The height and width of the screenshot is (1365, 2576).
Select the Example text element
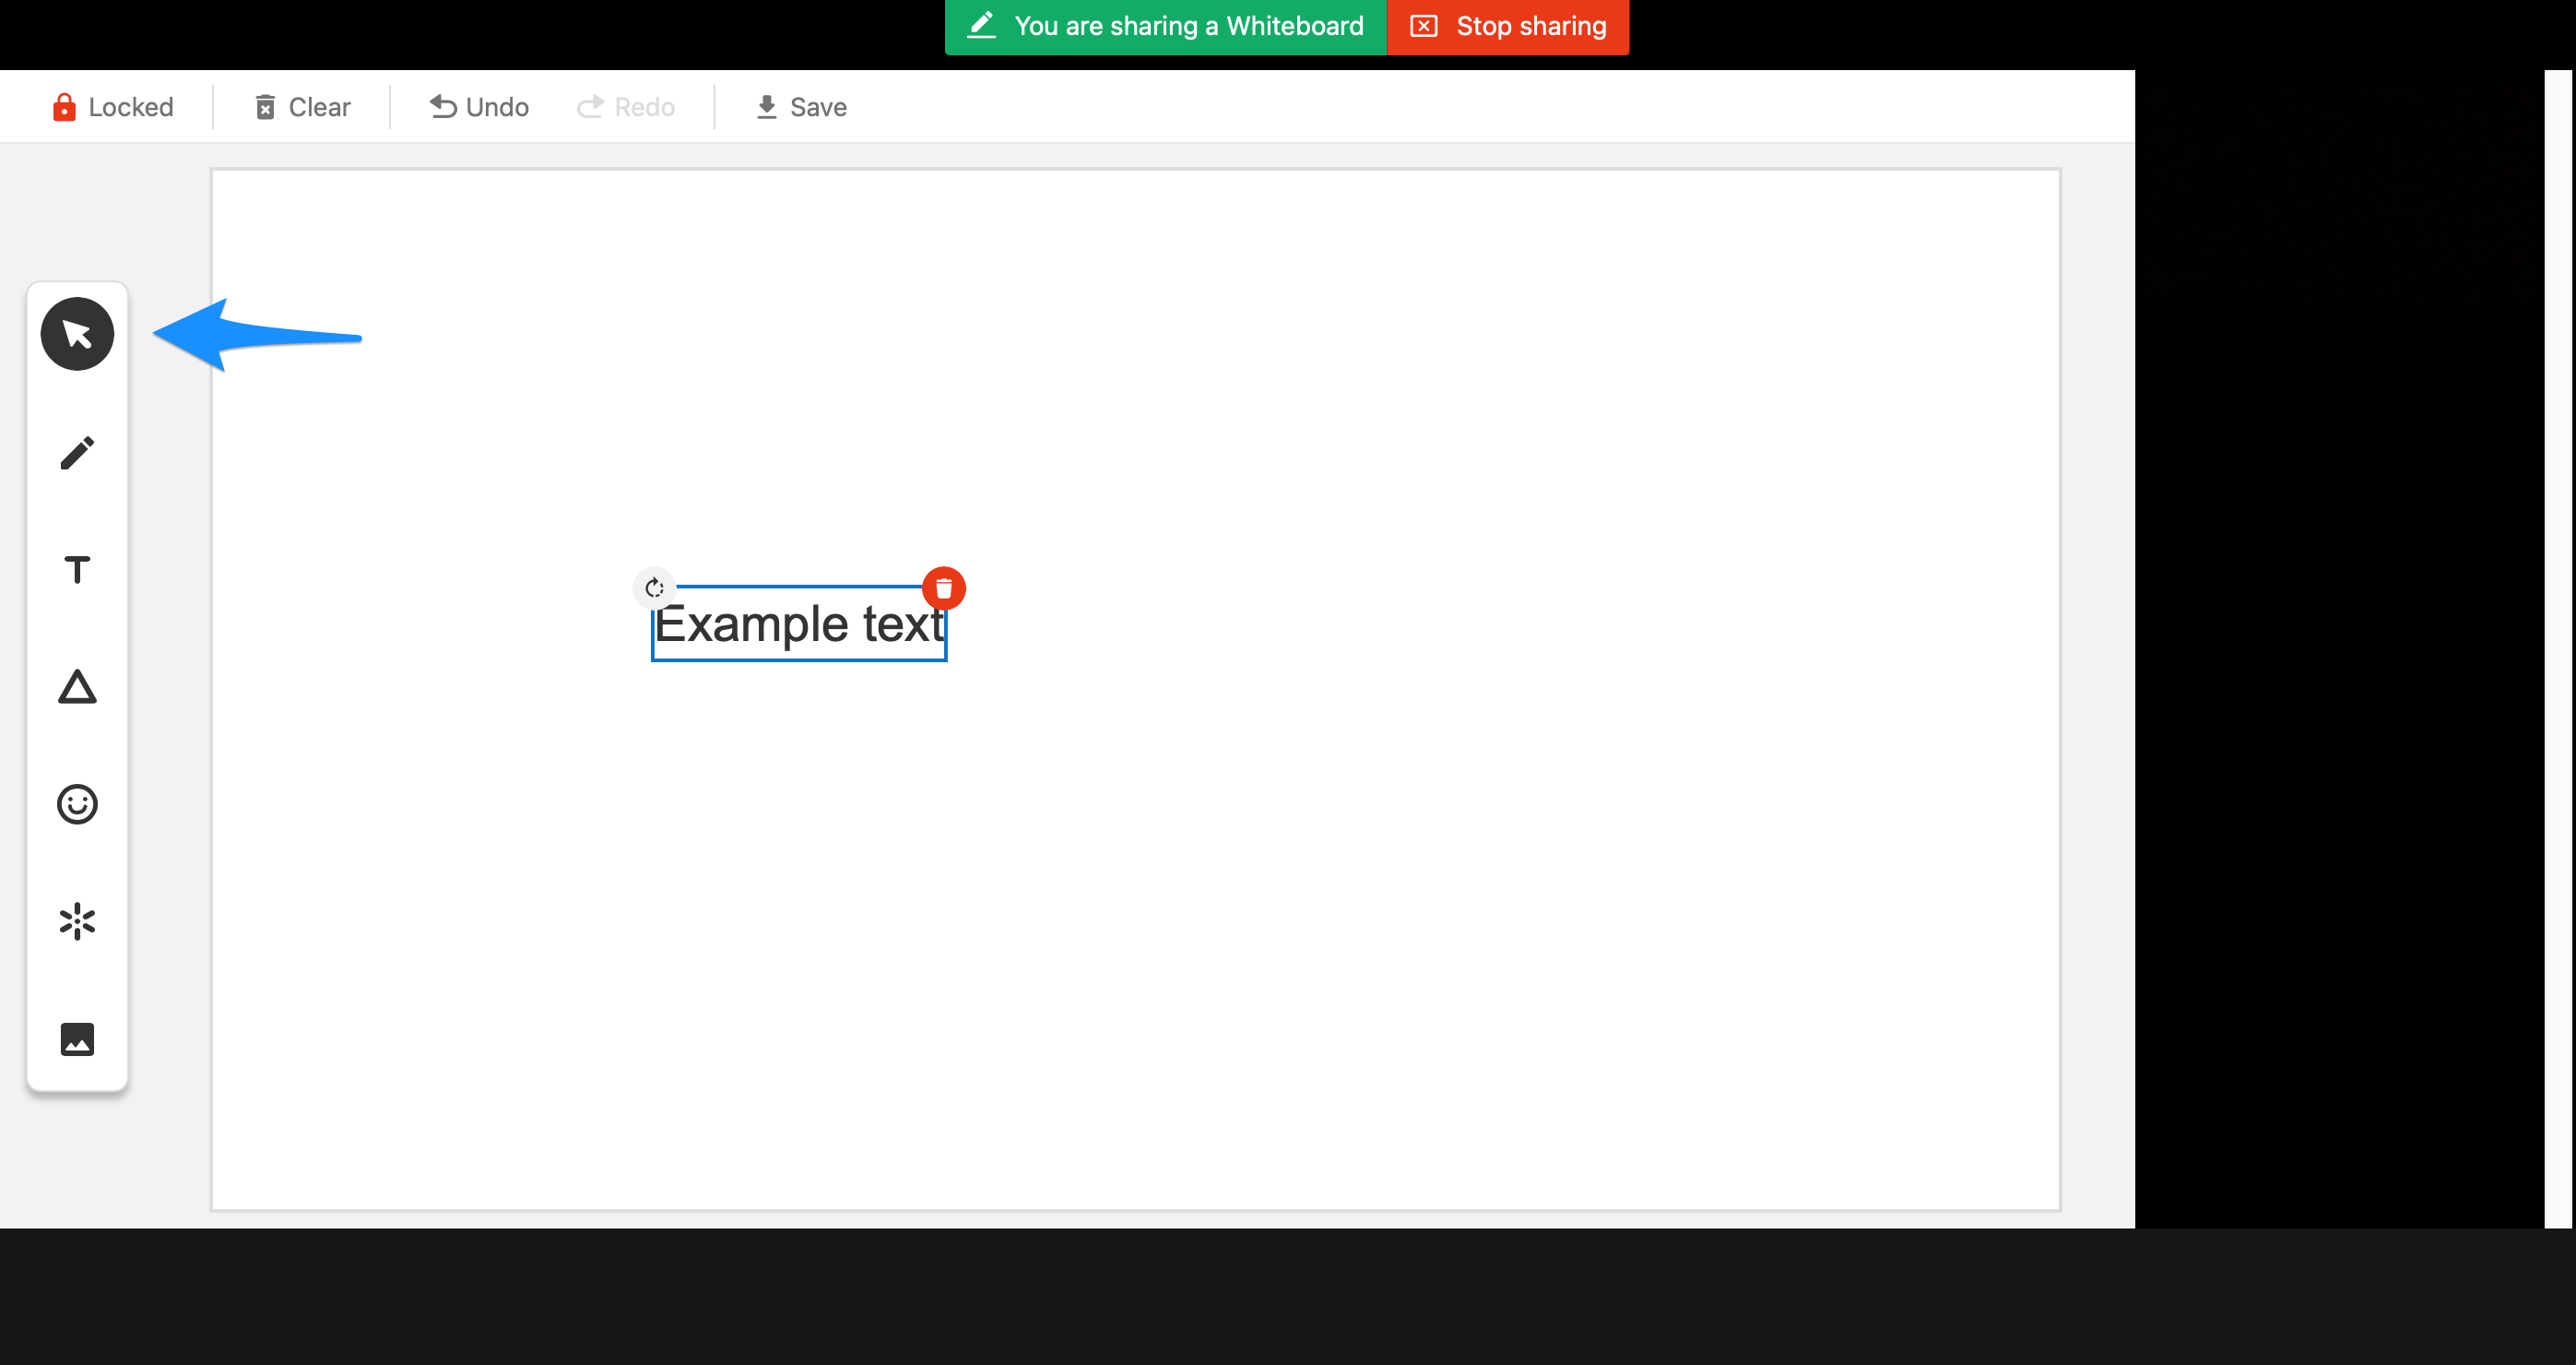797,622
